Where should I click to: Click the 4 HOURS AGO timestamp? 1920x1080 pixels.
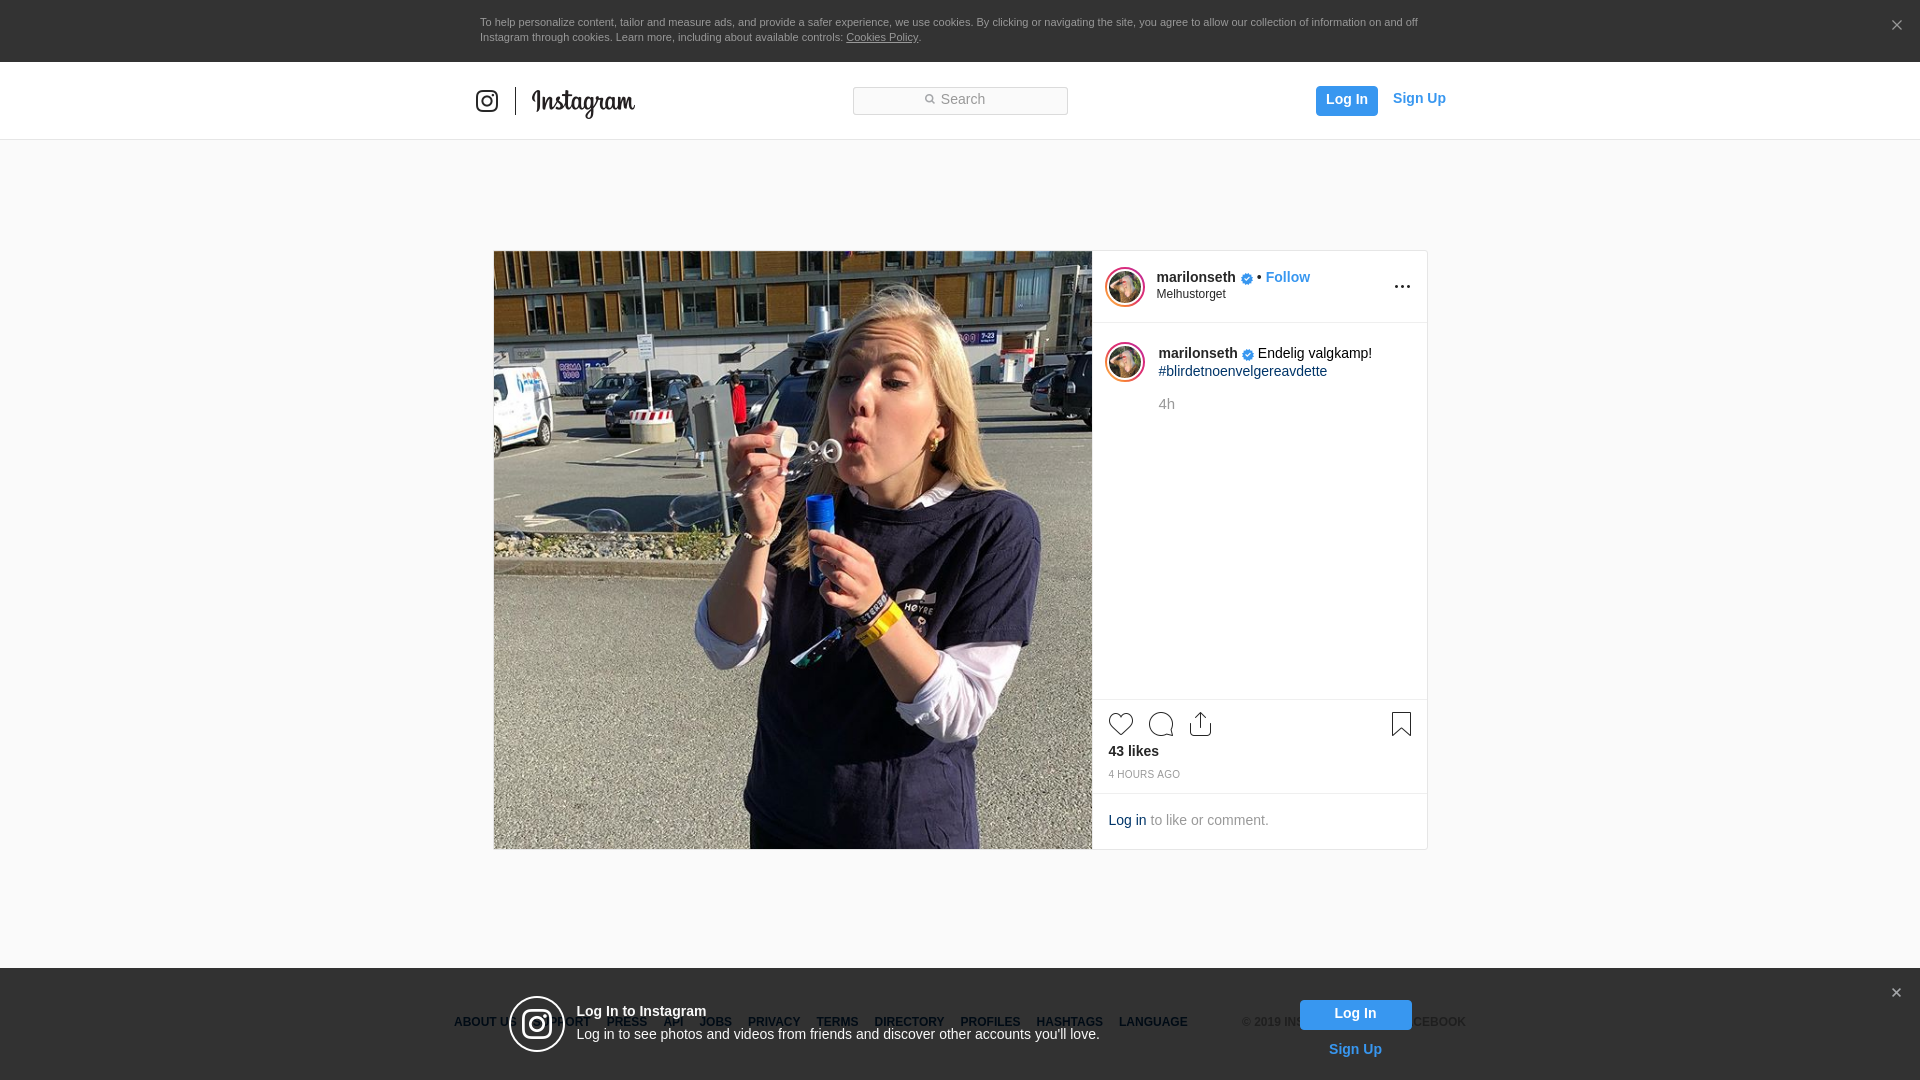[x=1144, y=774]
